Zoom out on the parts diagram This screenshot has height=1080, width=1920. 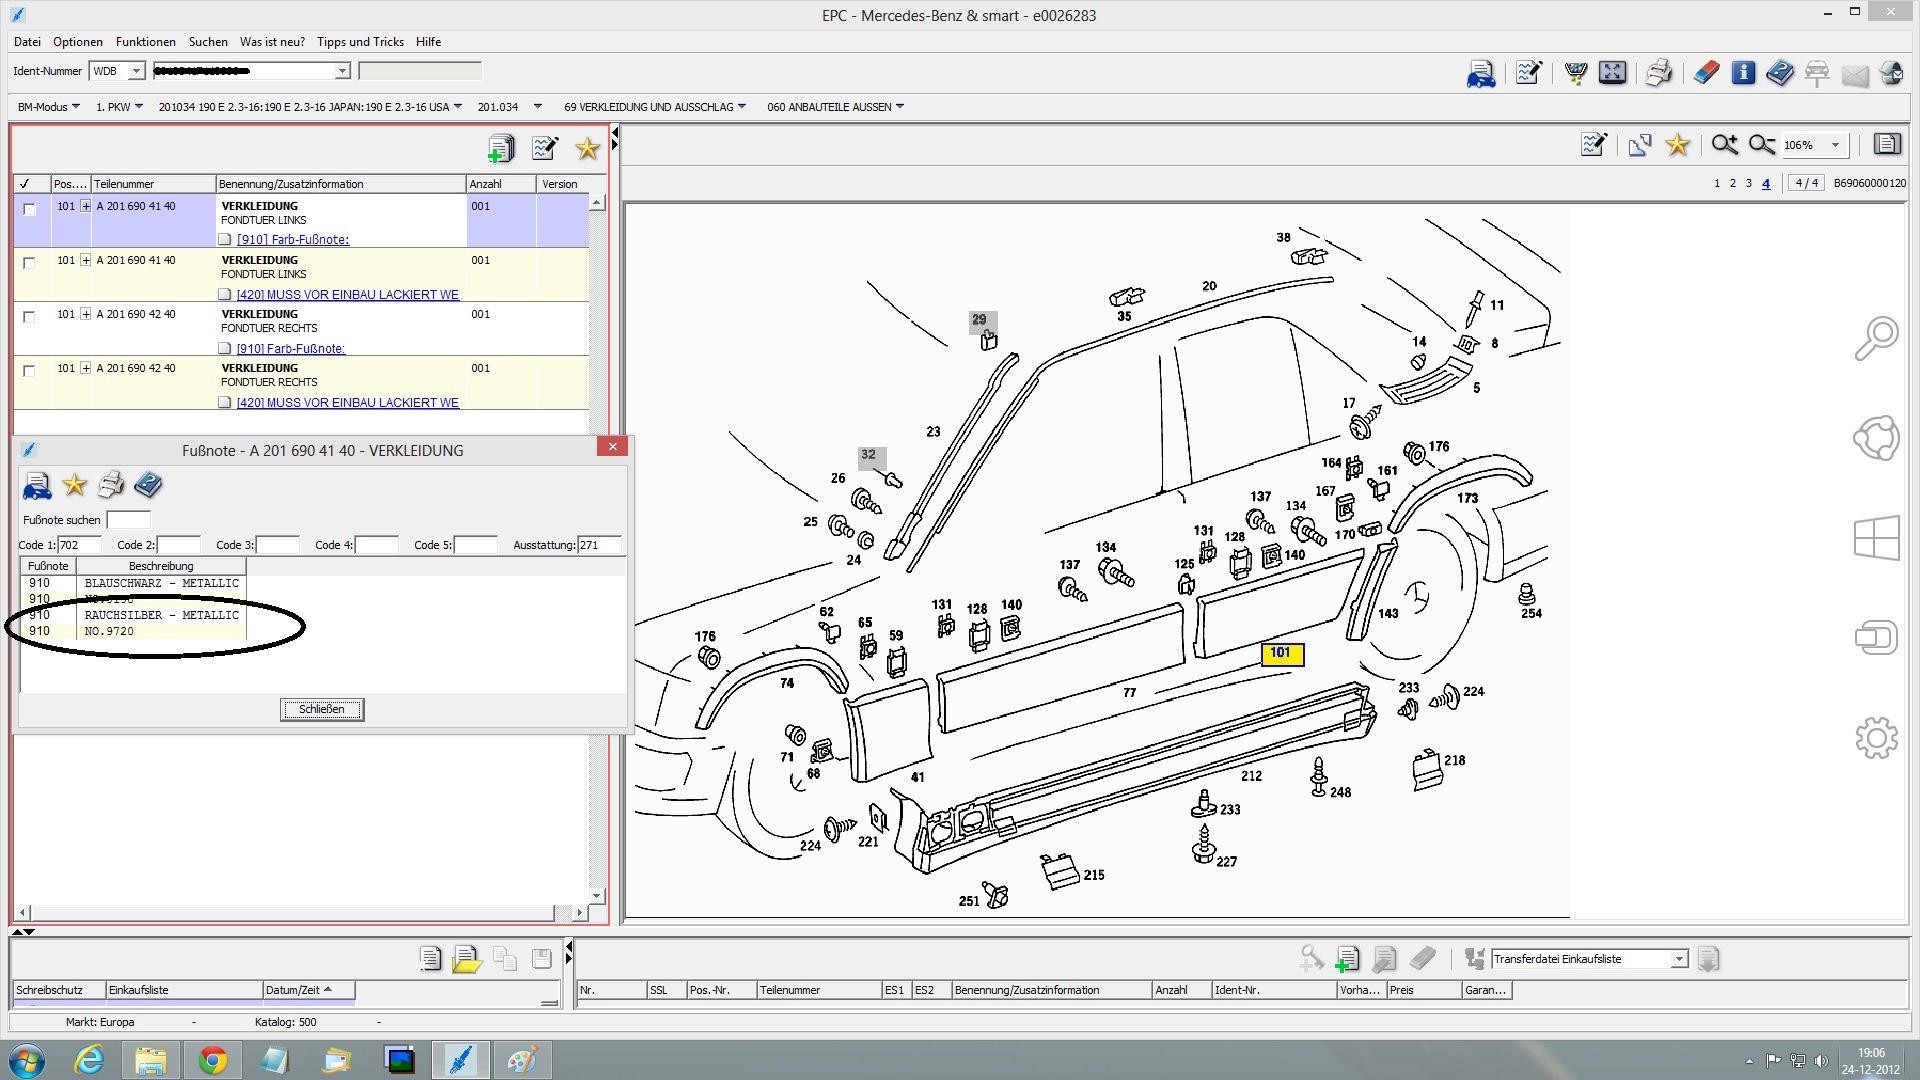pyautogui.click(x=1762, y=145)
